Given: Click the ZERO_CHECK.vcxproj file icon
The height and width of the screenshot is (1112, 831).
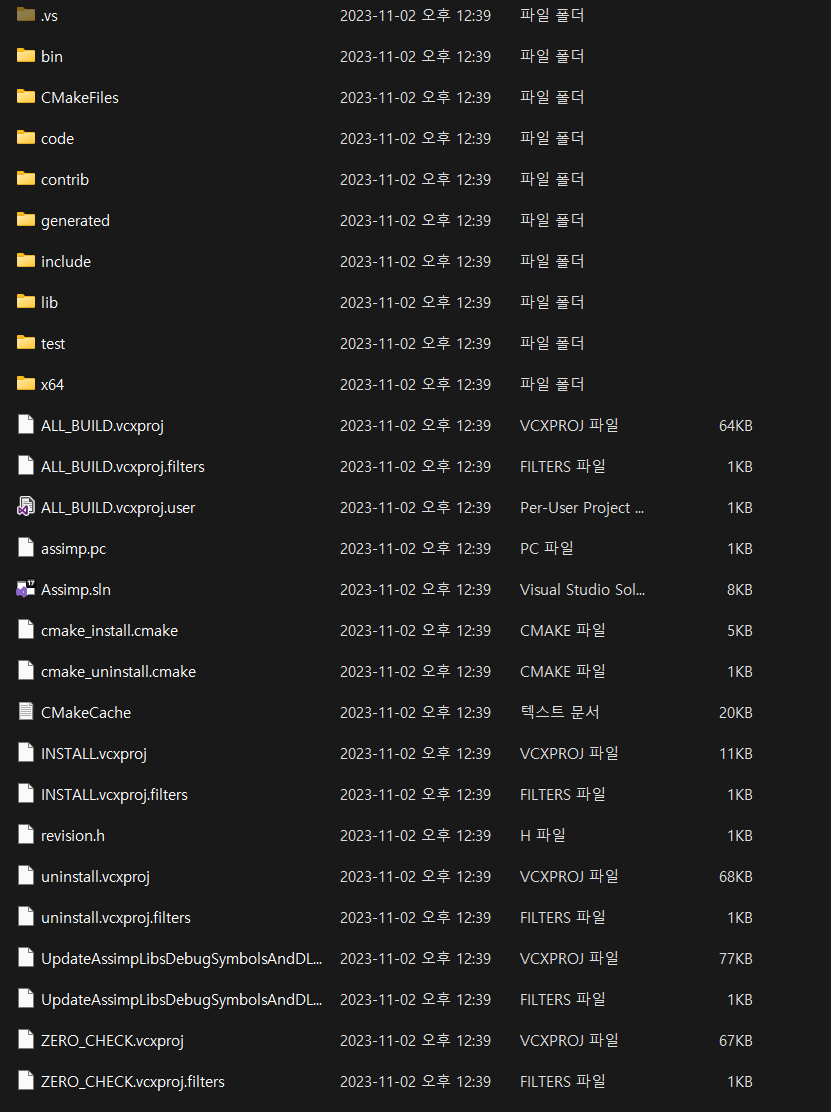Looking at the screenshot, I should pyautogui.click(x=26, y=1040).
